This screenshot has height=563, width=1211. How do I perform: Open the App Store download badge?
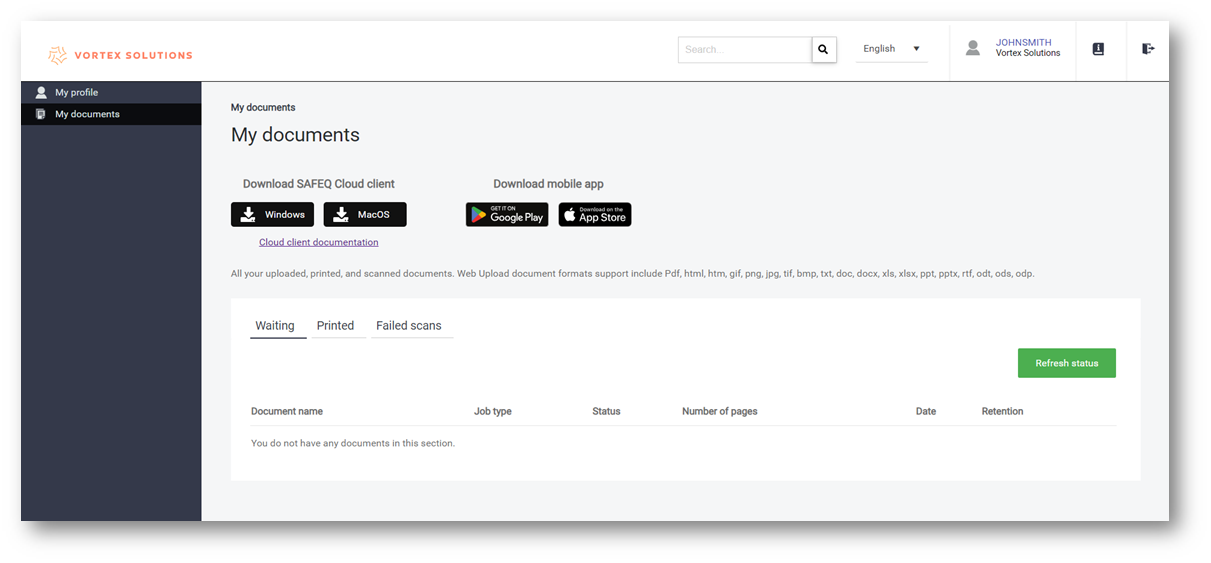click(x=595, y=215)
